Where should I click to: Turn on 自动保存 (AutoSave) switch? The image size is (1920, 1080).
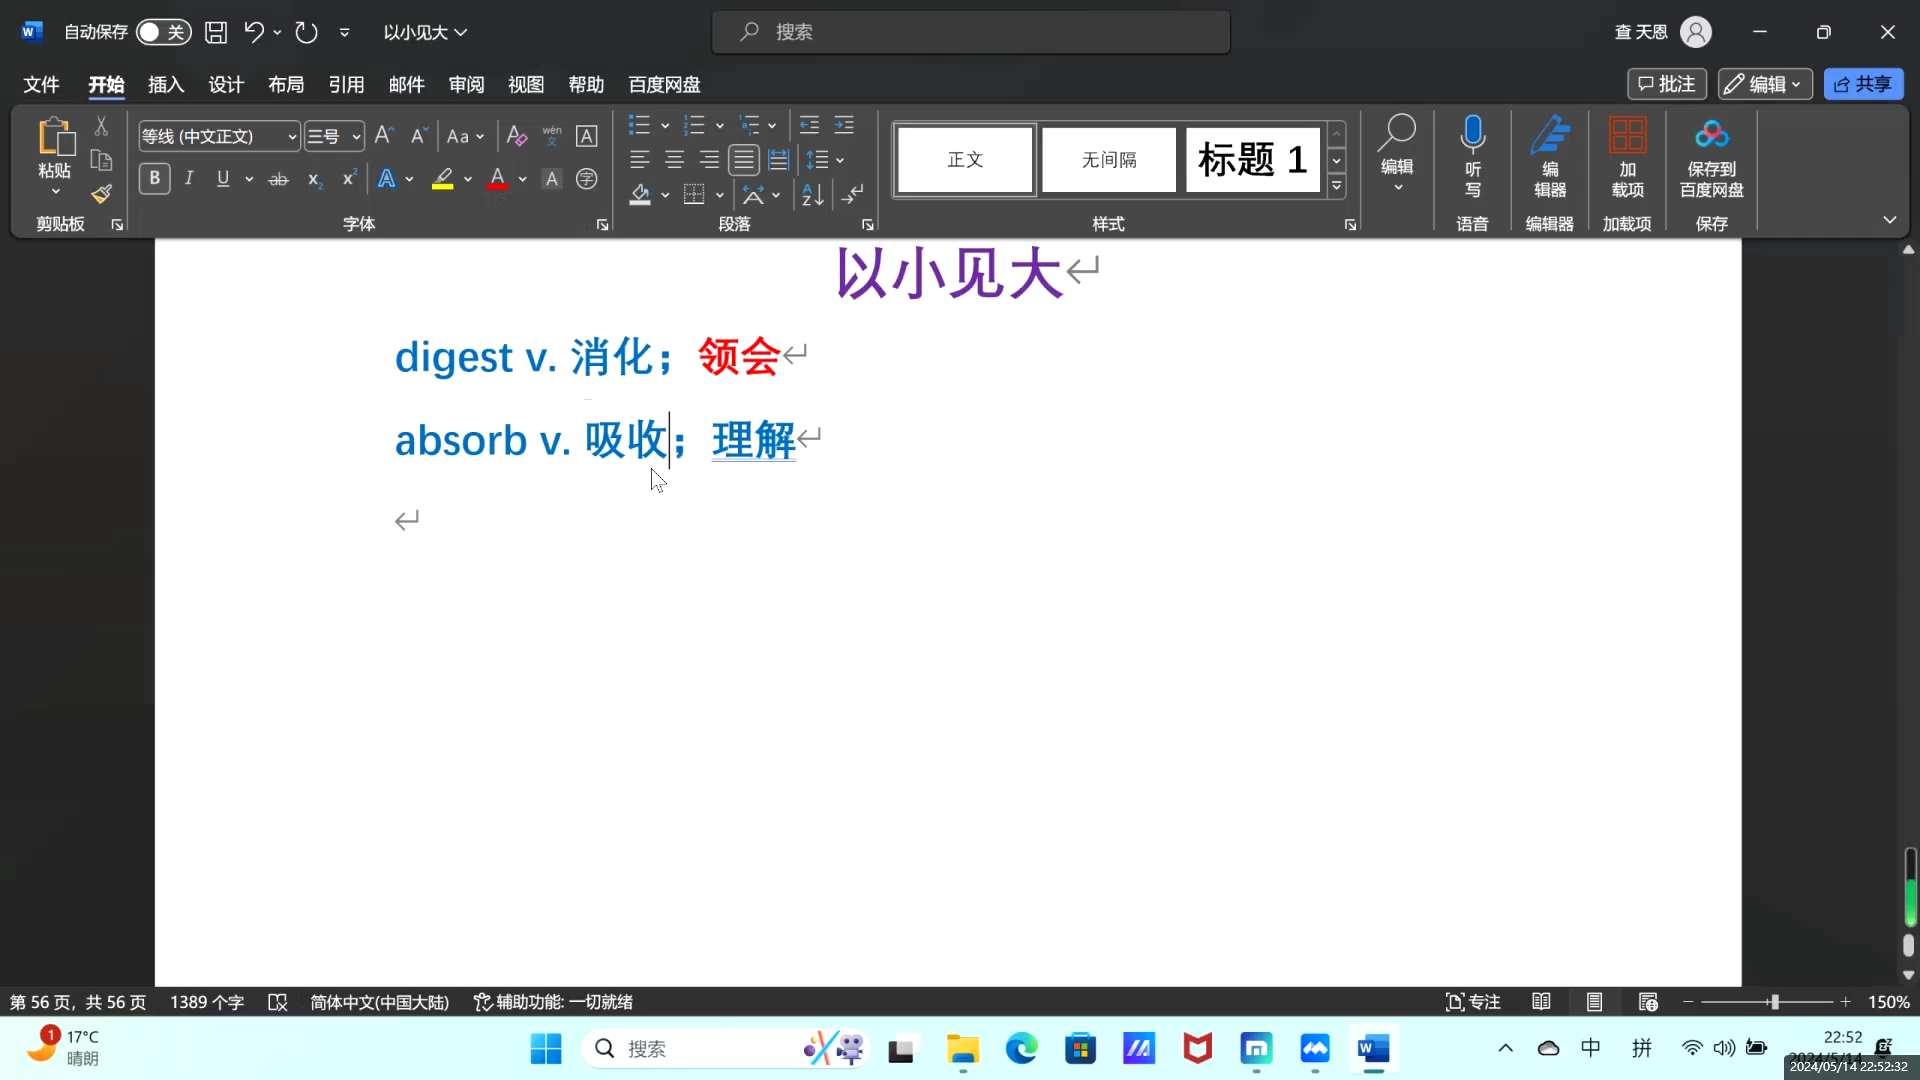[163, 31]
